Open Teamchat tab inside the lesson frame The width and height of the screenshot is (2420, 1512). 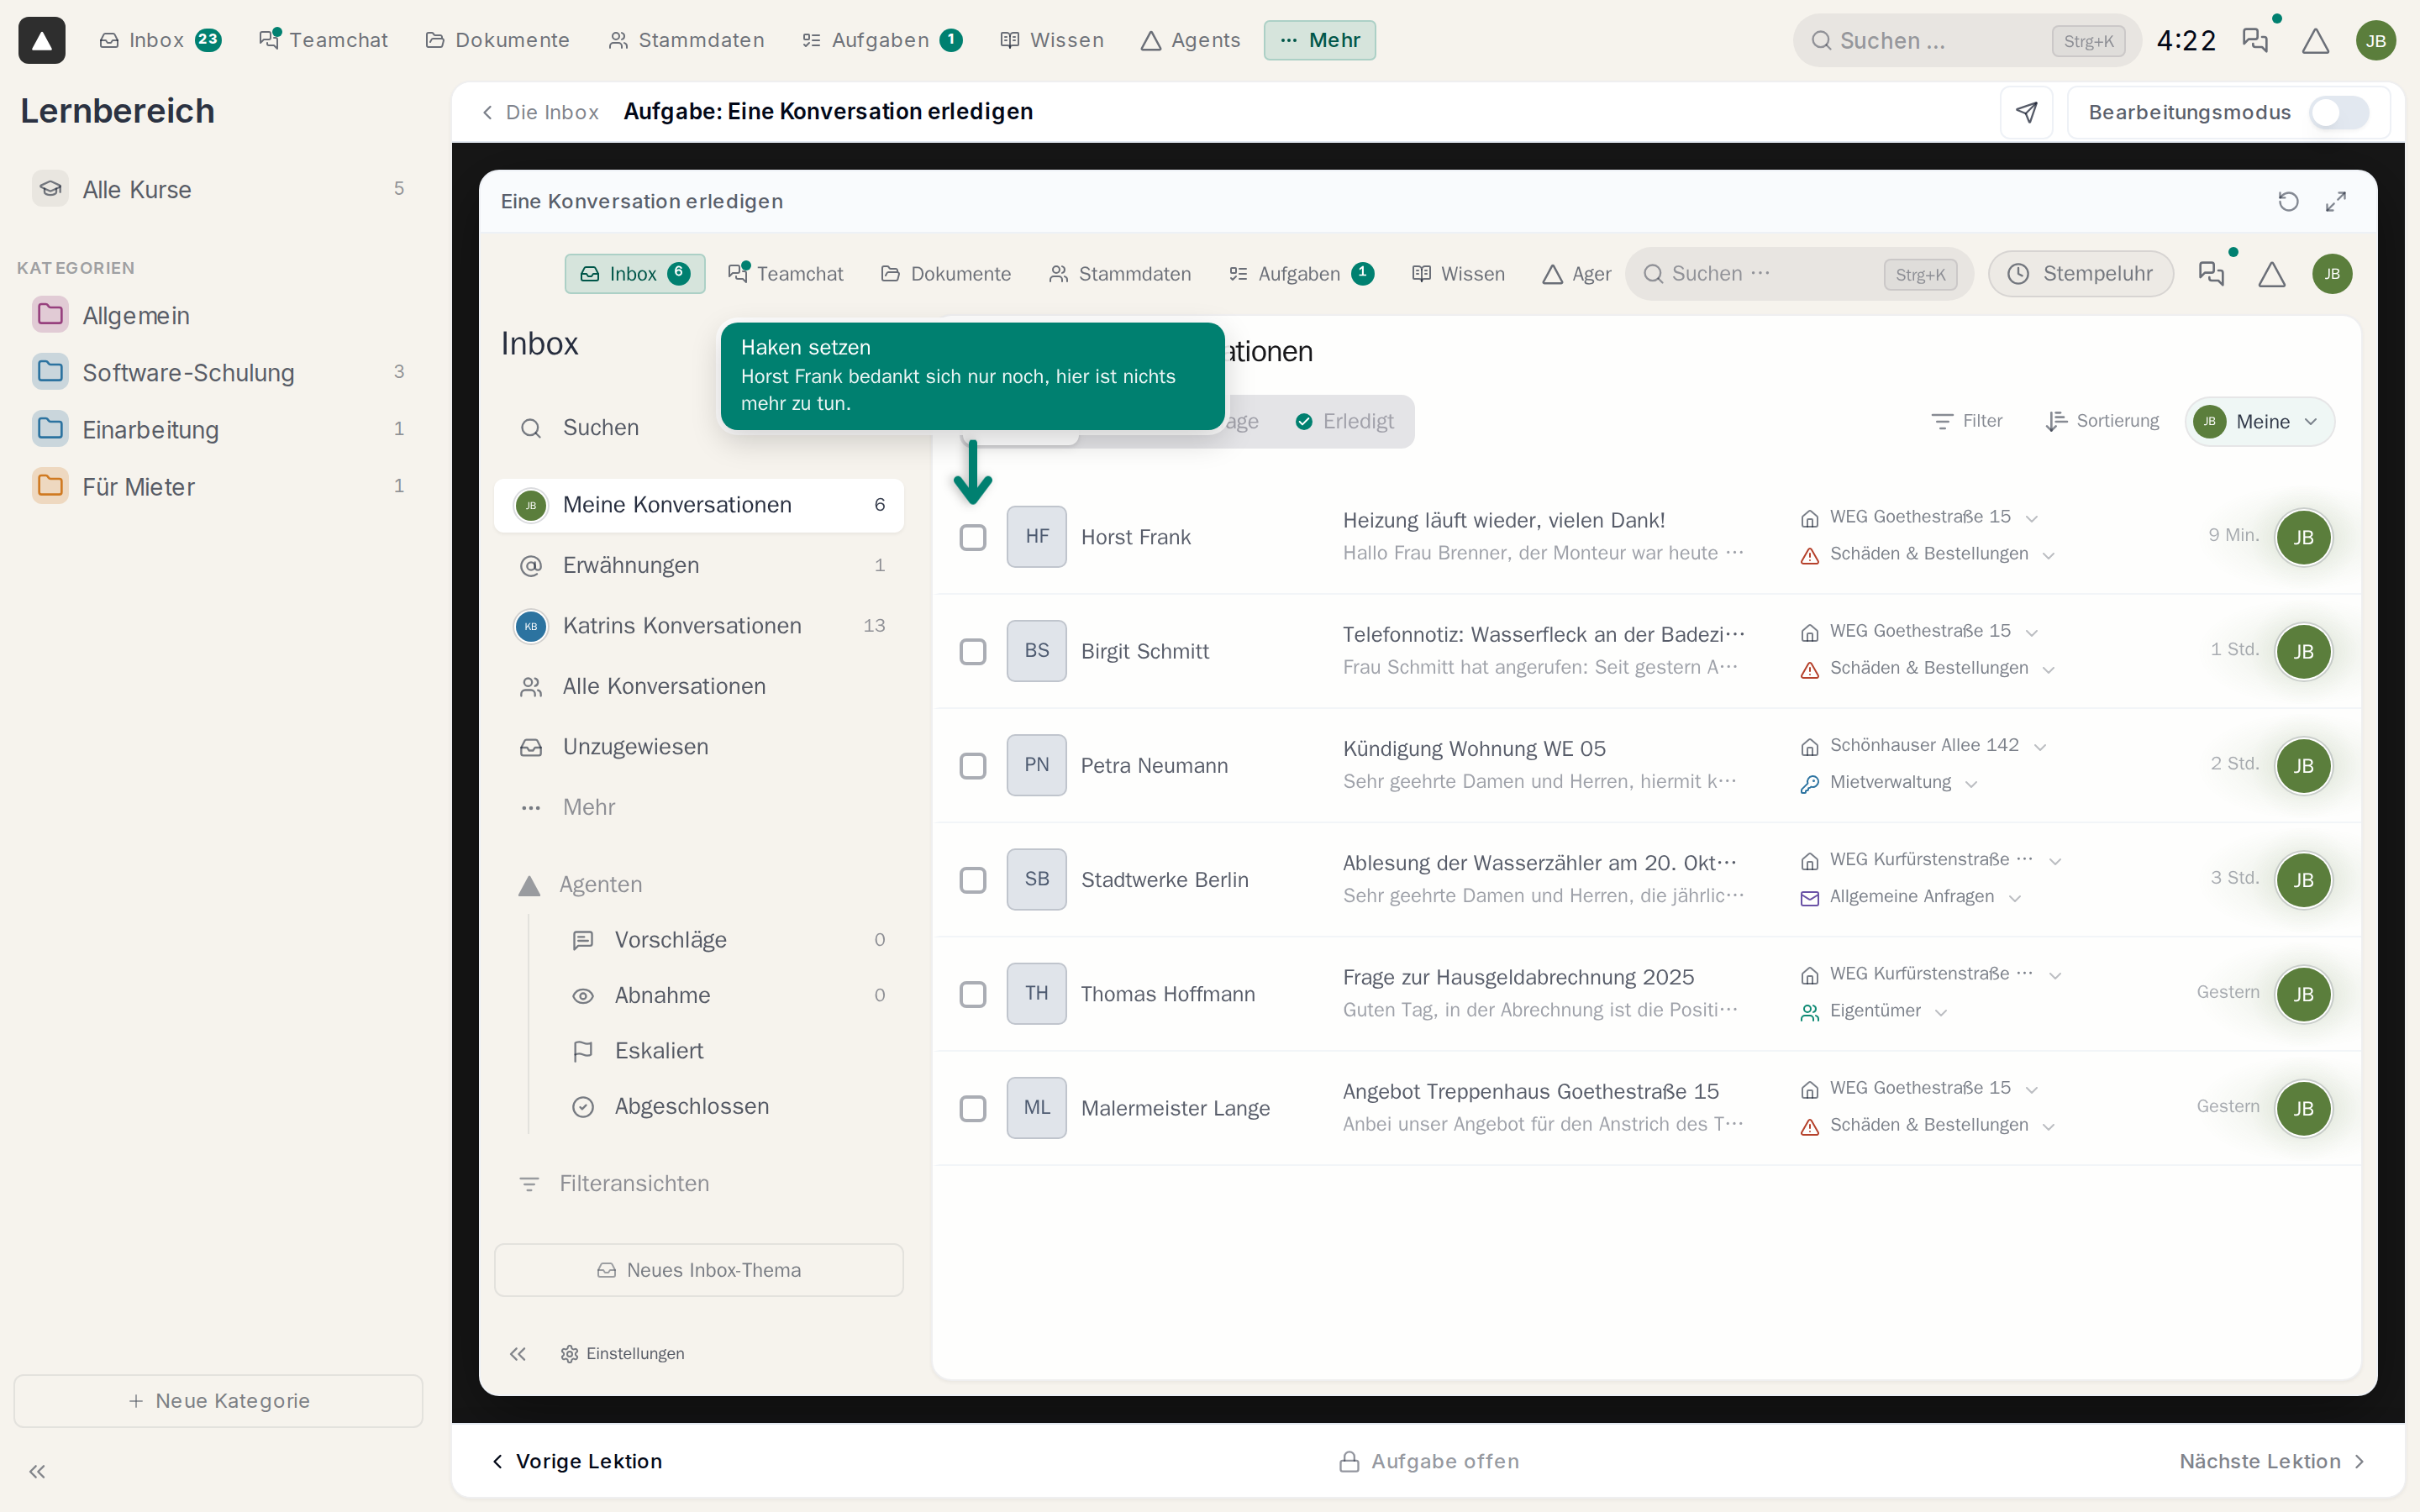tap(786, 273)
